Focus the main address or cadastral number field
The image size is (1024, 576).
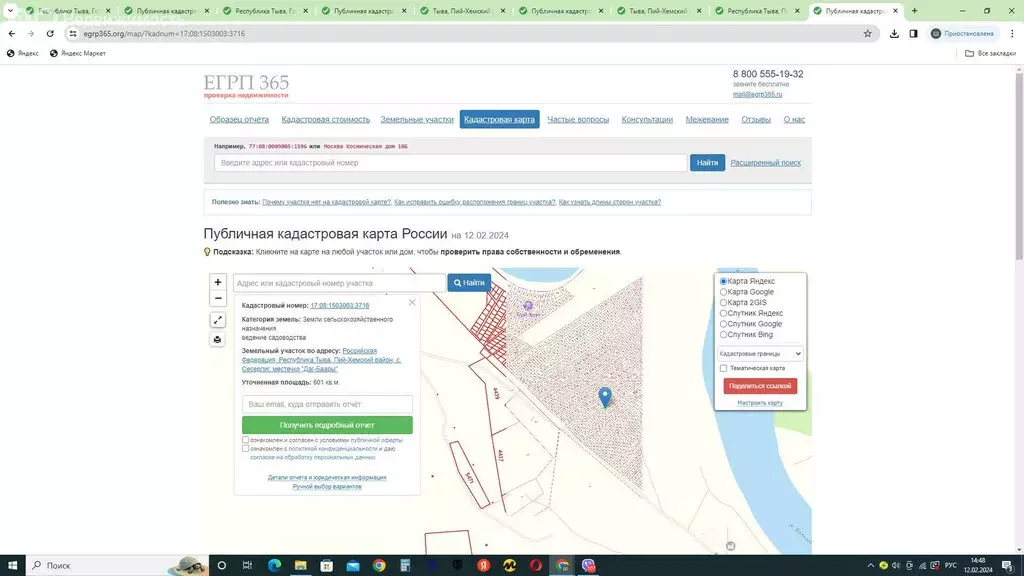coord(451,163)
